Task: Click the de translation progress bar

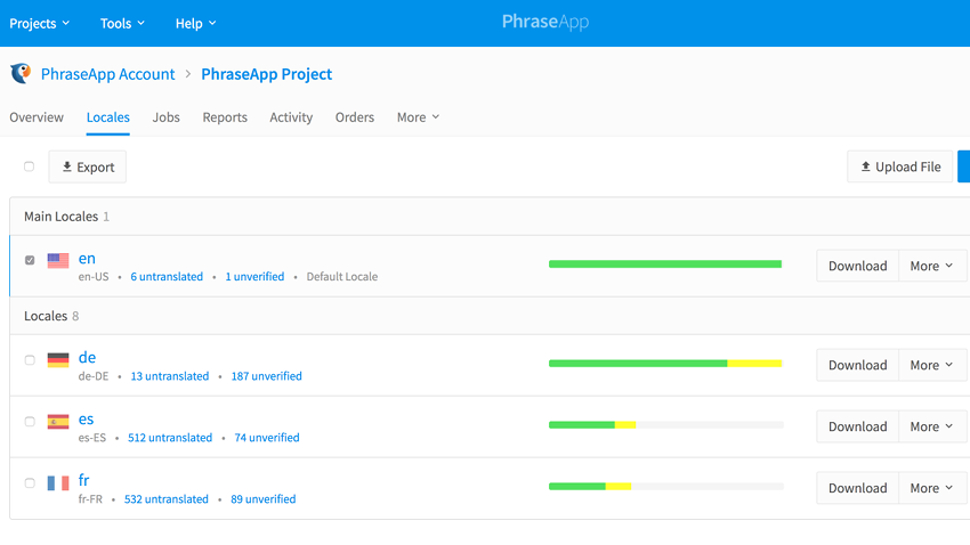Action: tap(666, 363)
